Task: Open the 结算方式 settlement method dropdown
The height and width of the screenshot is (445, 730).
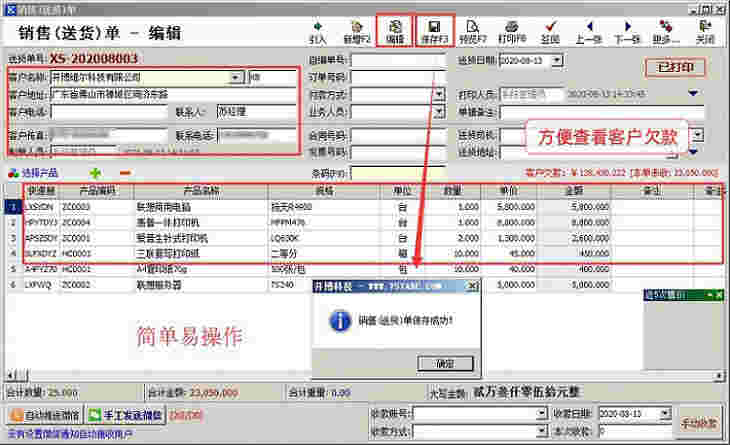Action: [x=439, y=94]
